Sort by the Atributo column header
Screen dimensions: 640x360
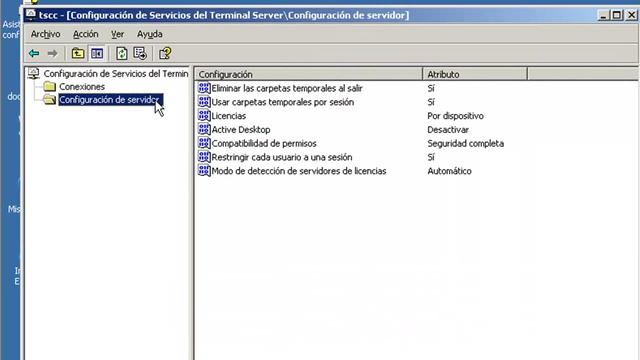[x=475, y=74]
